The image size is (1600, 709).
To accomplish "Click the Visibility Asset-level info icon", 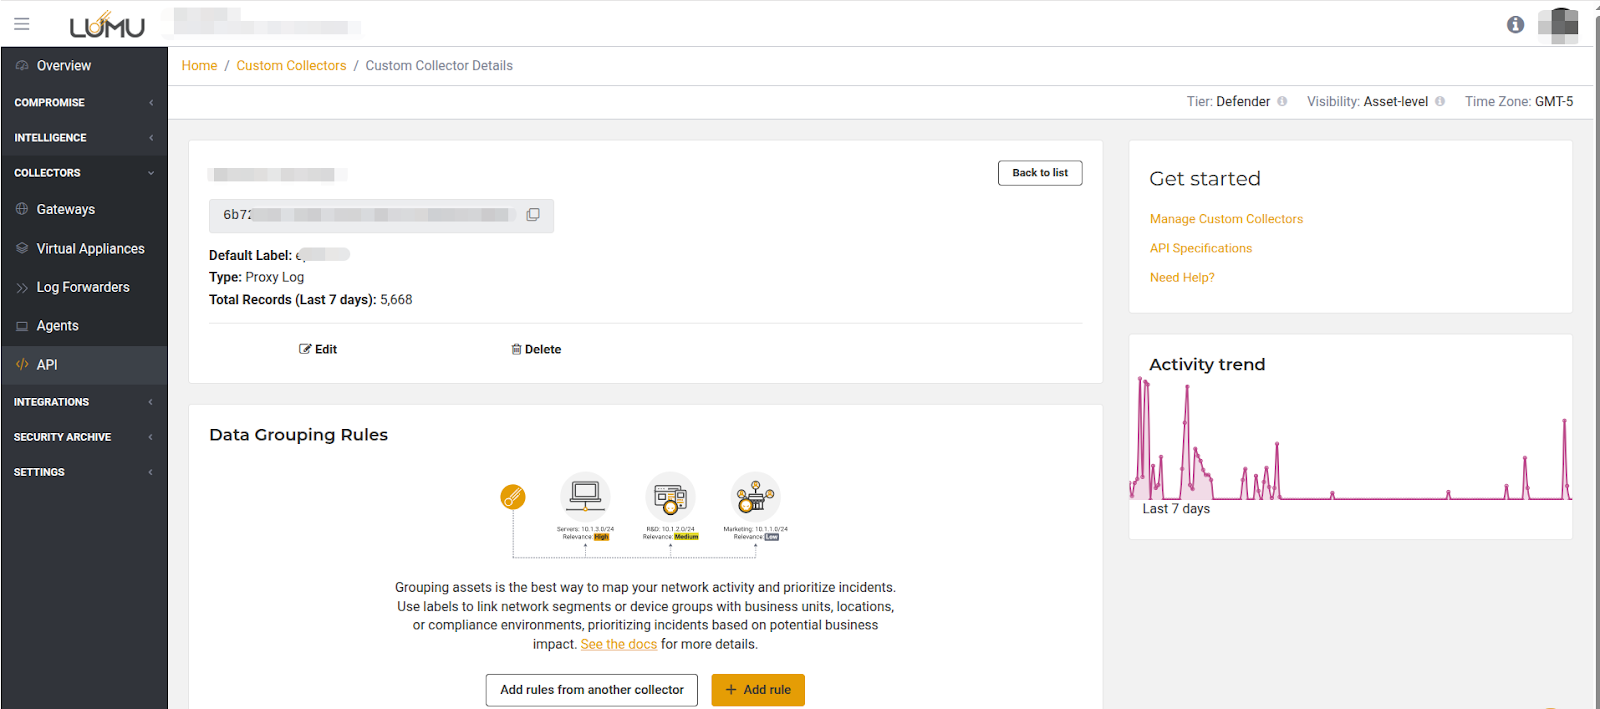I will point(1440,102).
